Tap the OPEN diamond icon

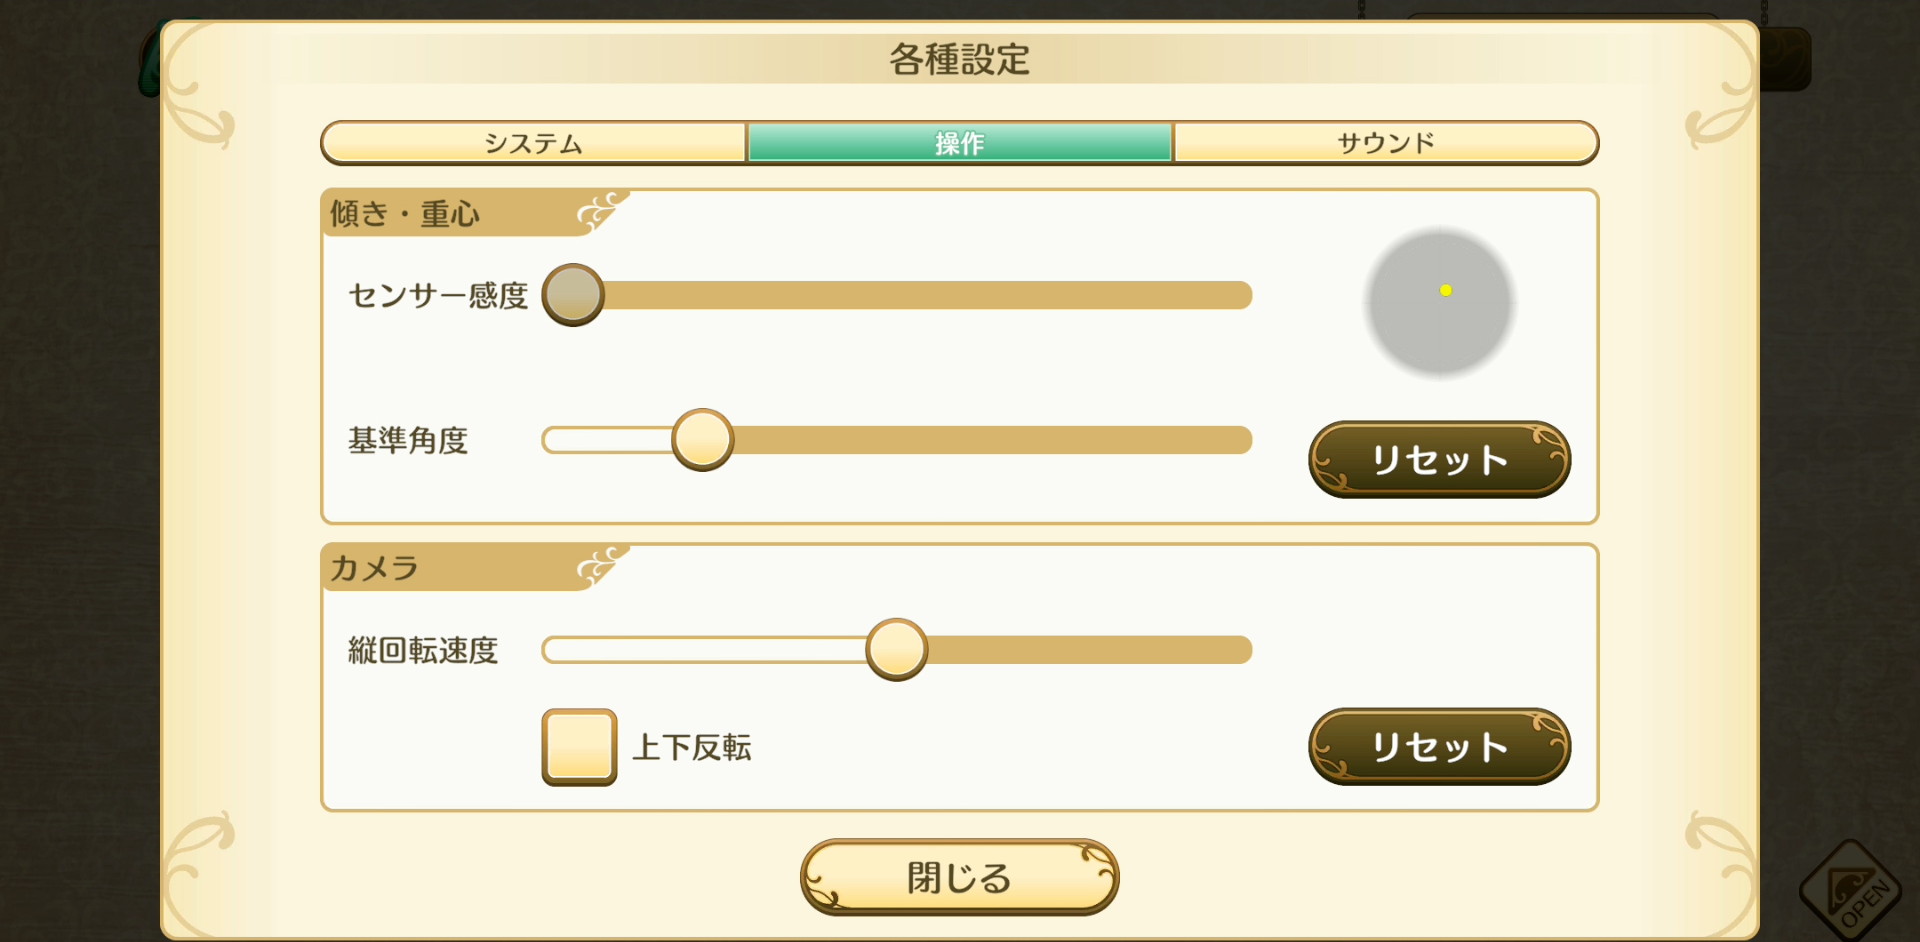point(1853,890)
